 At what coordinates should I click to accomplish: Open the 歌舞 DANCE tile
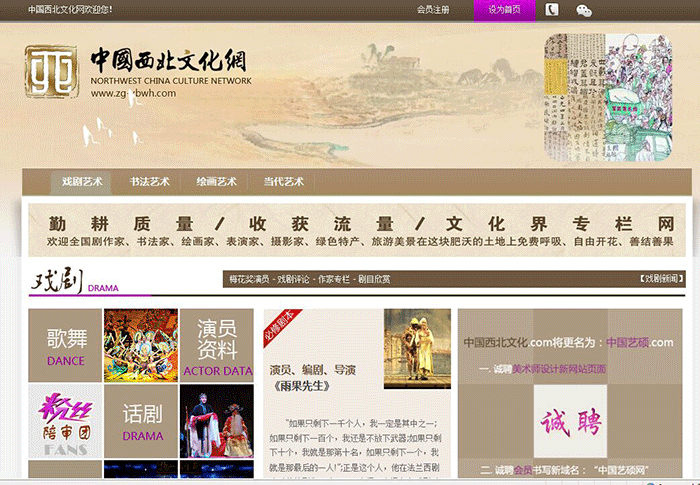pyautogui.click(x=65, y=345)
